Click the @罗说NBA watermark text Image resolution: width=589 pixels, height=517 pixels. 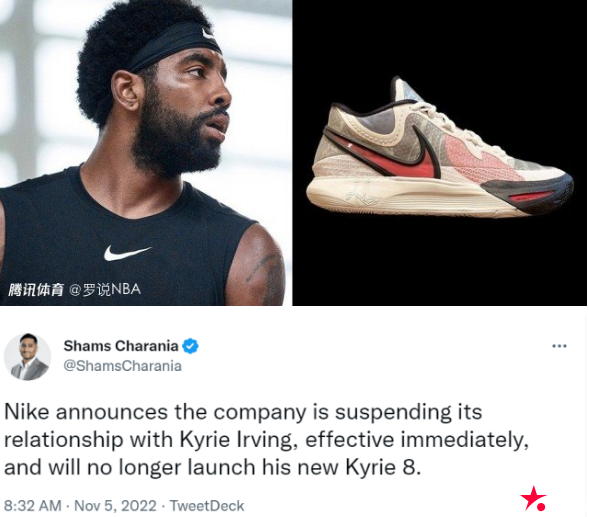105,289
